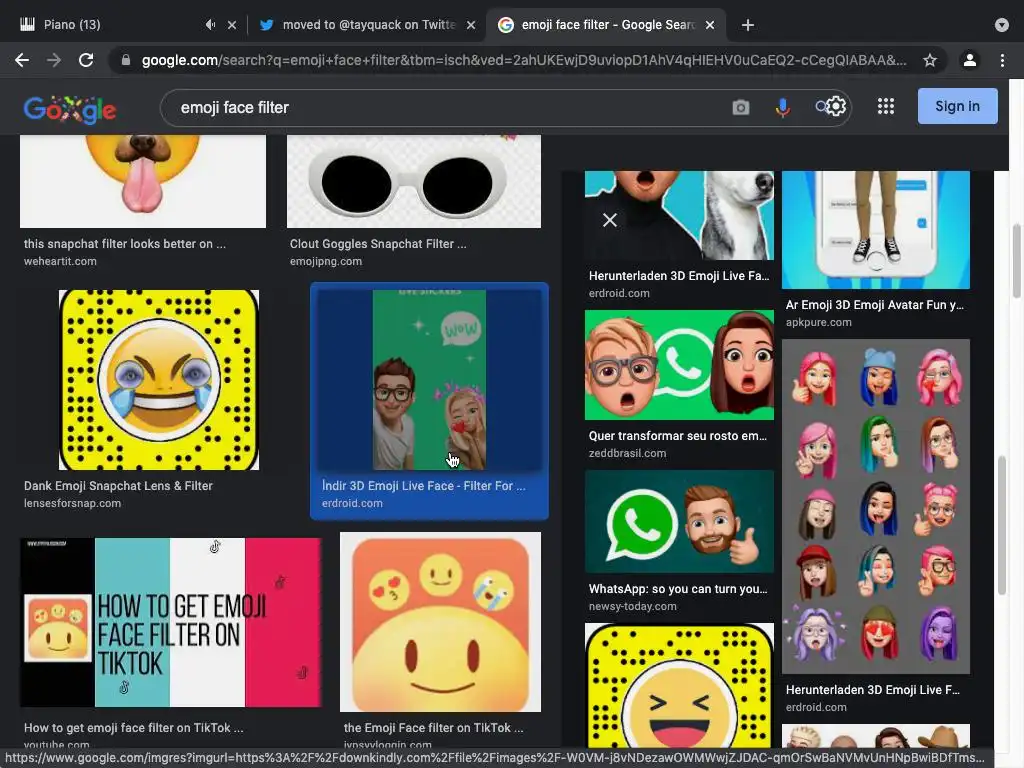
Task: Click the Sign in button
Action: pyautogui.click(x=957, y=106)
